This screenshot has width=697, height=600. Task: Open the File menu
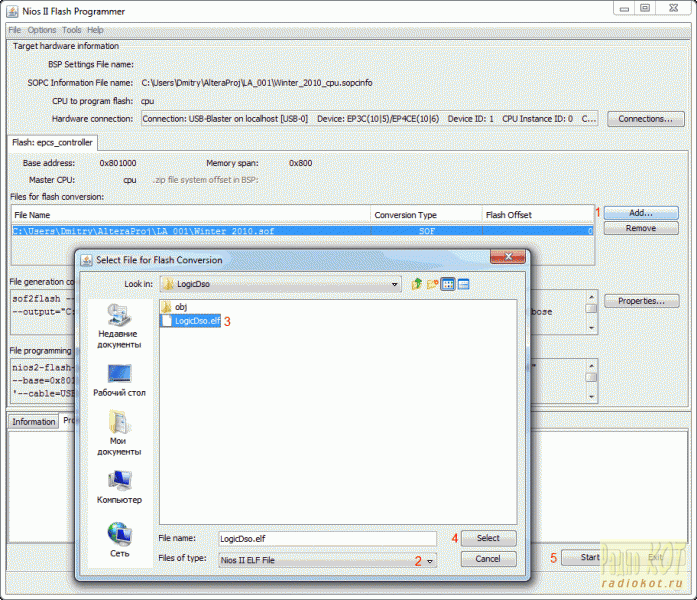click(15, 30)
